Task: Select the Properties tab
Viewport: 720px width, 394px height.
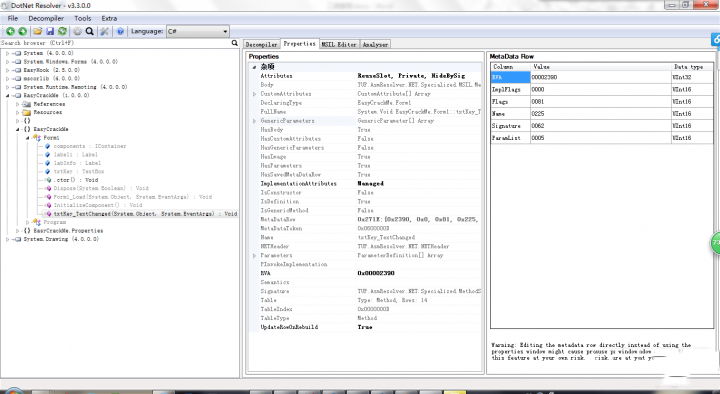Action: (x=299, y=44)
